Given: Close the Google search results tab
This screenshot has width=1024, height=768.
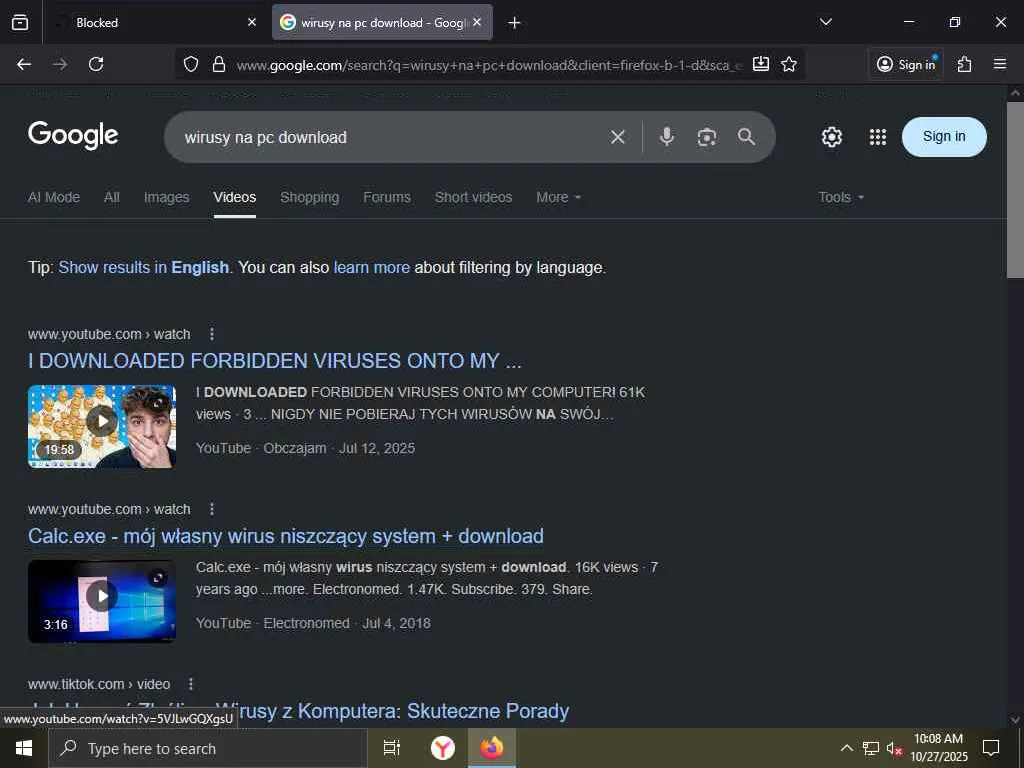Looking at the screenshot, I should coord(477,22).
